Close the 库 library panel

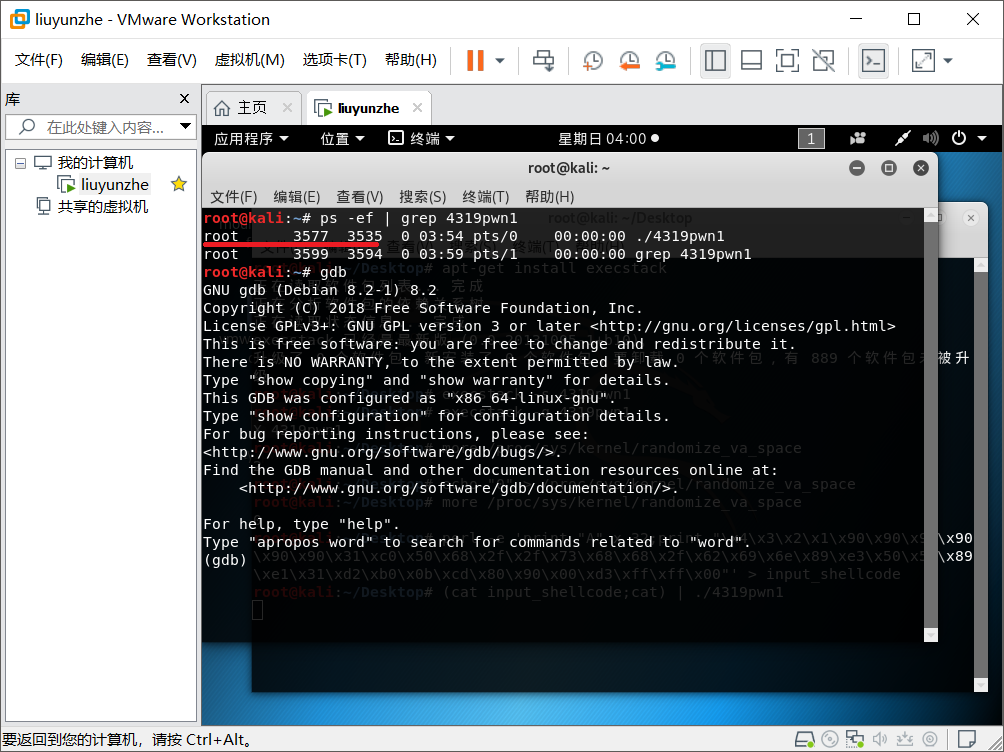184,99
